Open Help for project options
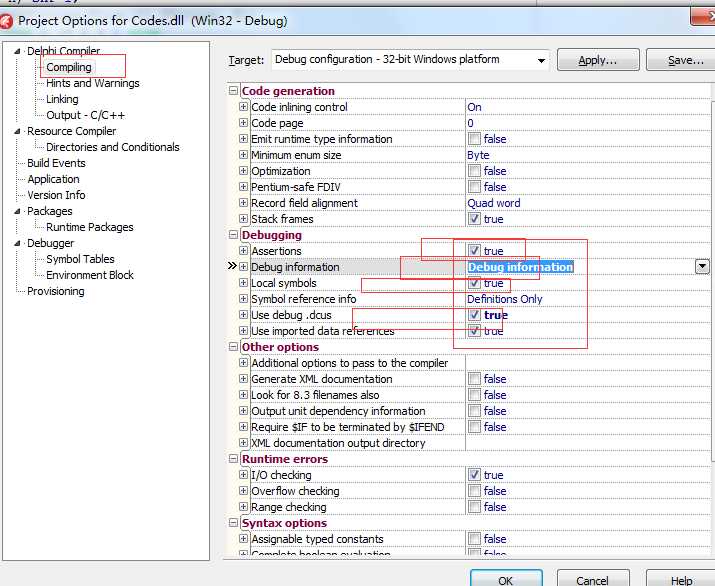The width and height of the screenshot is (715, 586). (681, 578)
